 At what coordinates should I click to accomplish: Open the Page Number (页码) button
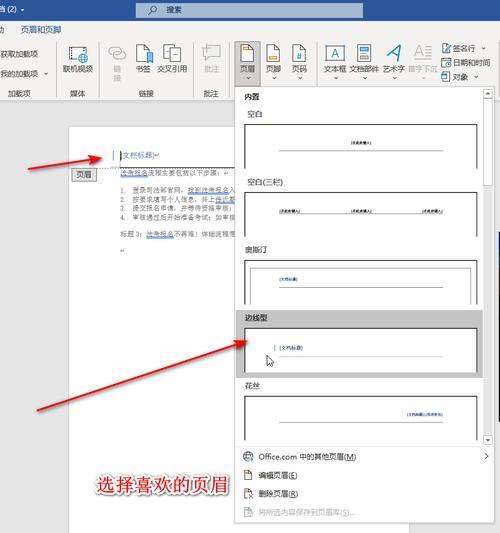coord(299,63)
